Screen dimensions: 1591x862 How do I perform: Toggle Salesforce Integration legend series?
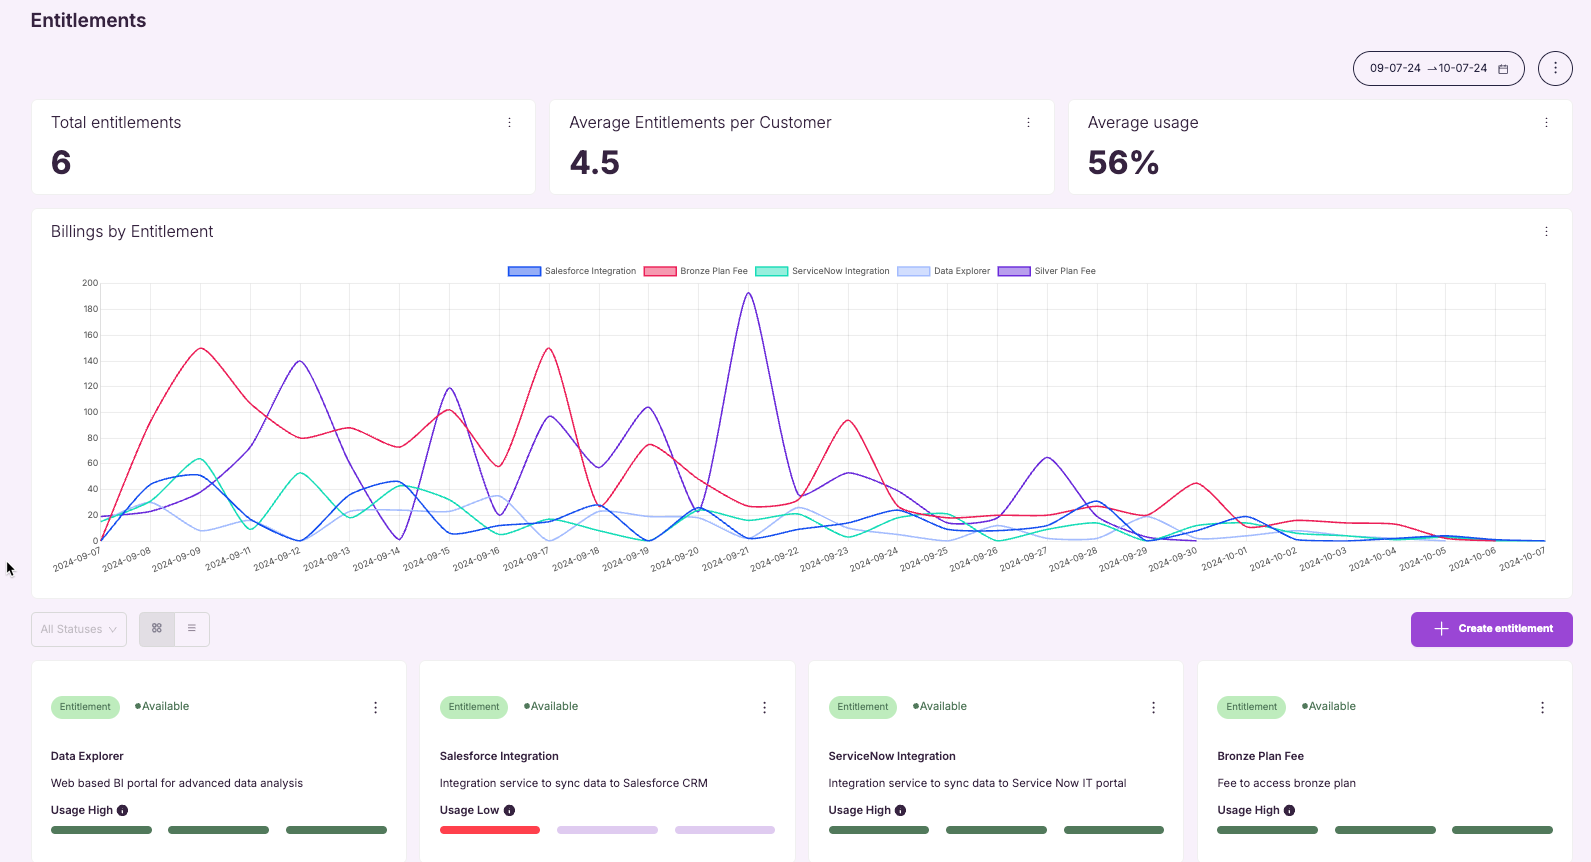click(x=572, y=271)
